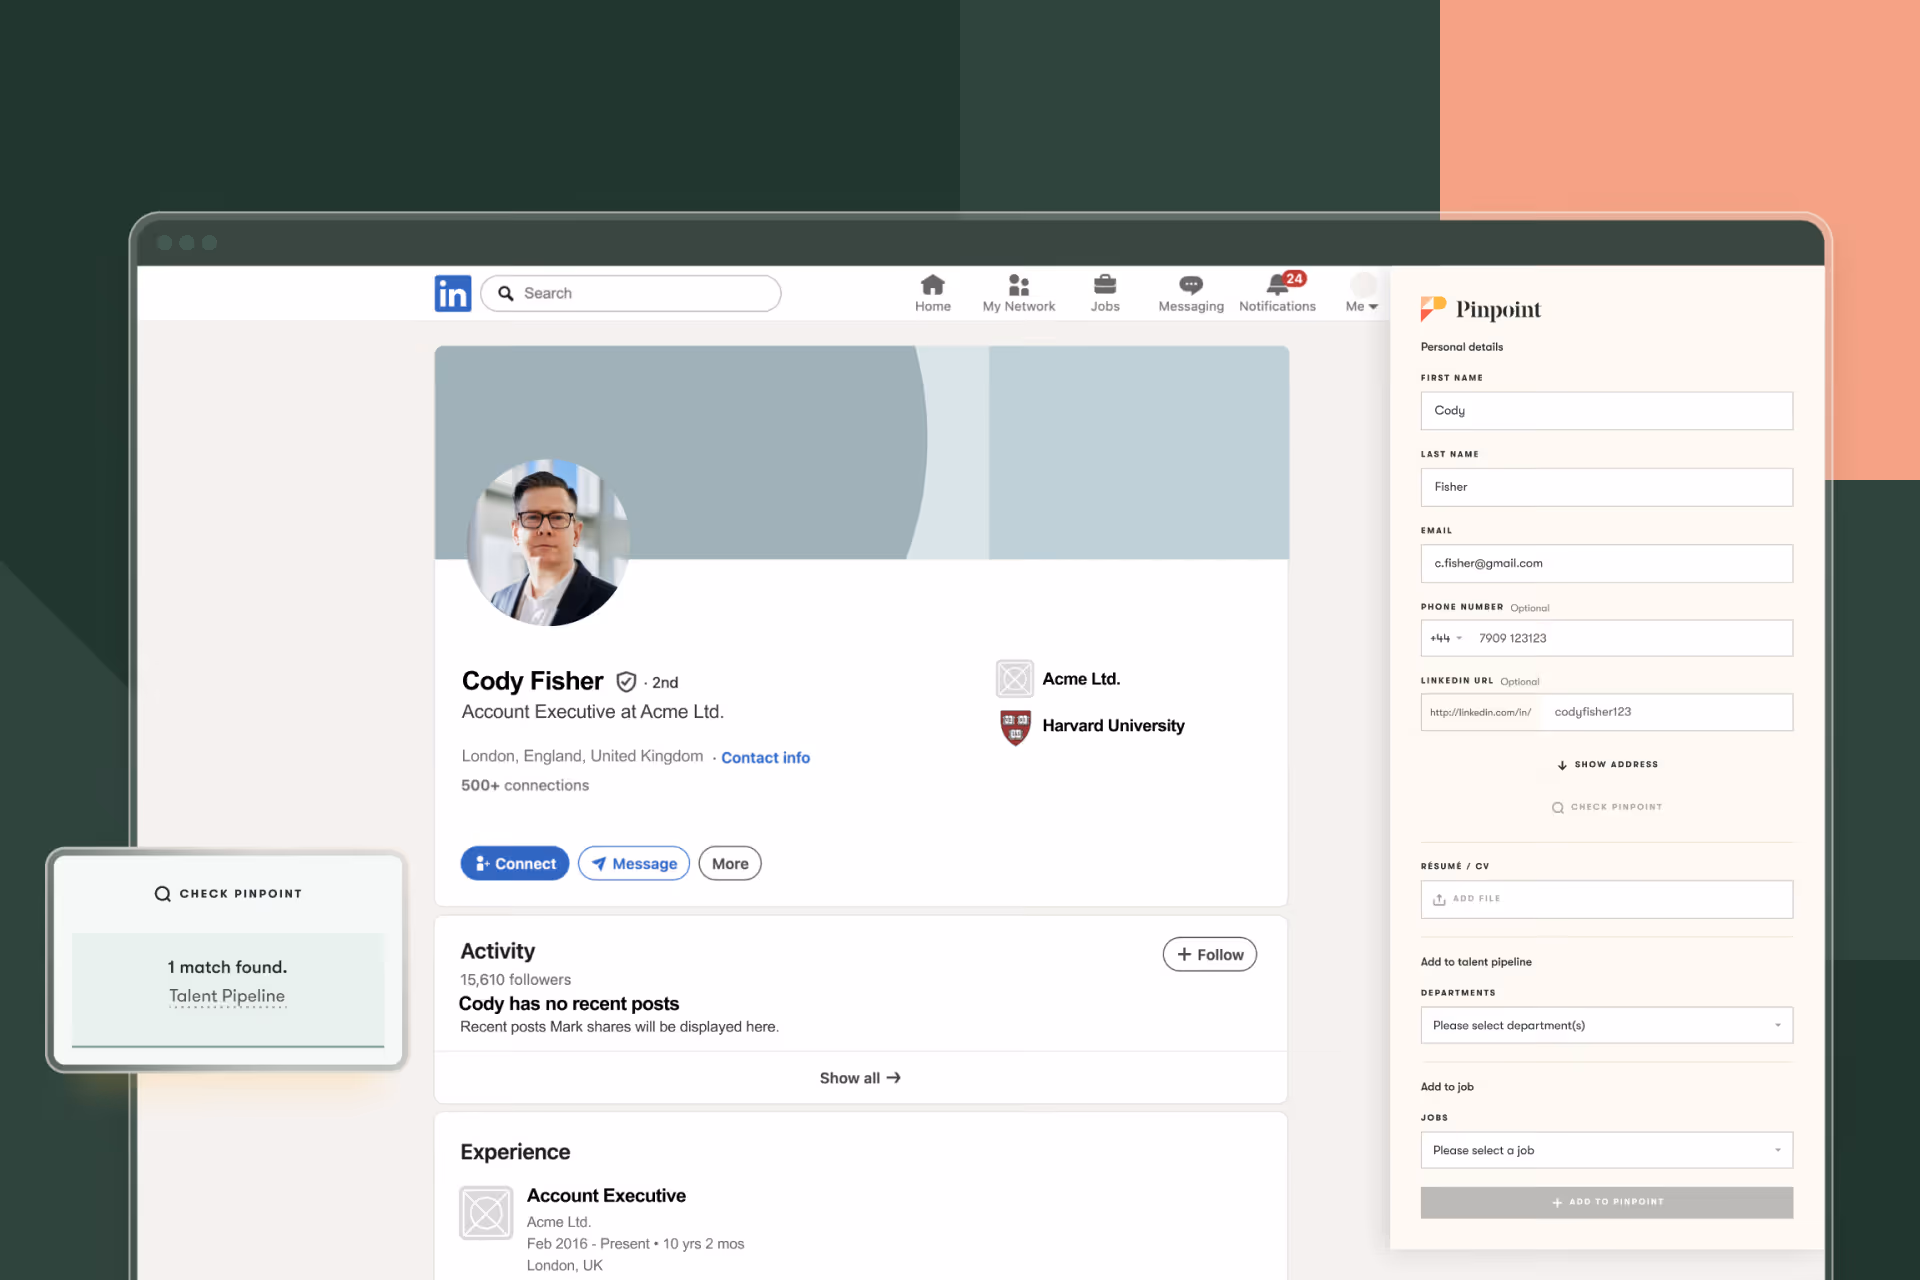This screenshot has height=1280, width=1920.
Task: Click the Cody Fisher profile name
Action: click(532, 681)
